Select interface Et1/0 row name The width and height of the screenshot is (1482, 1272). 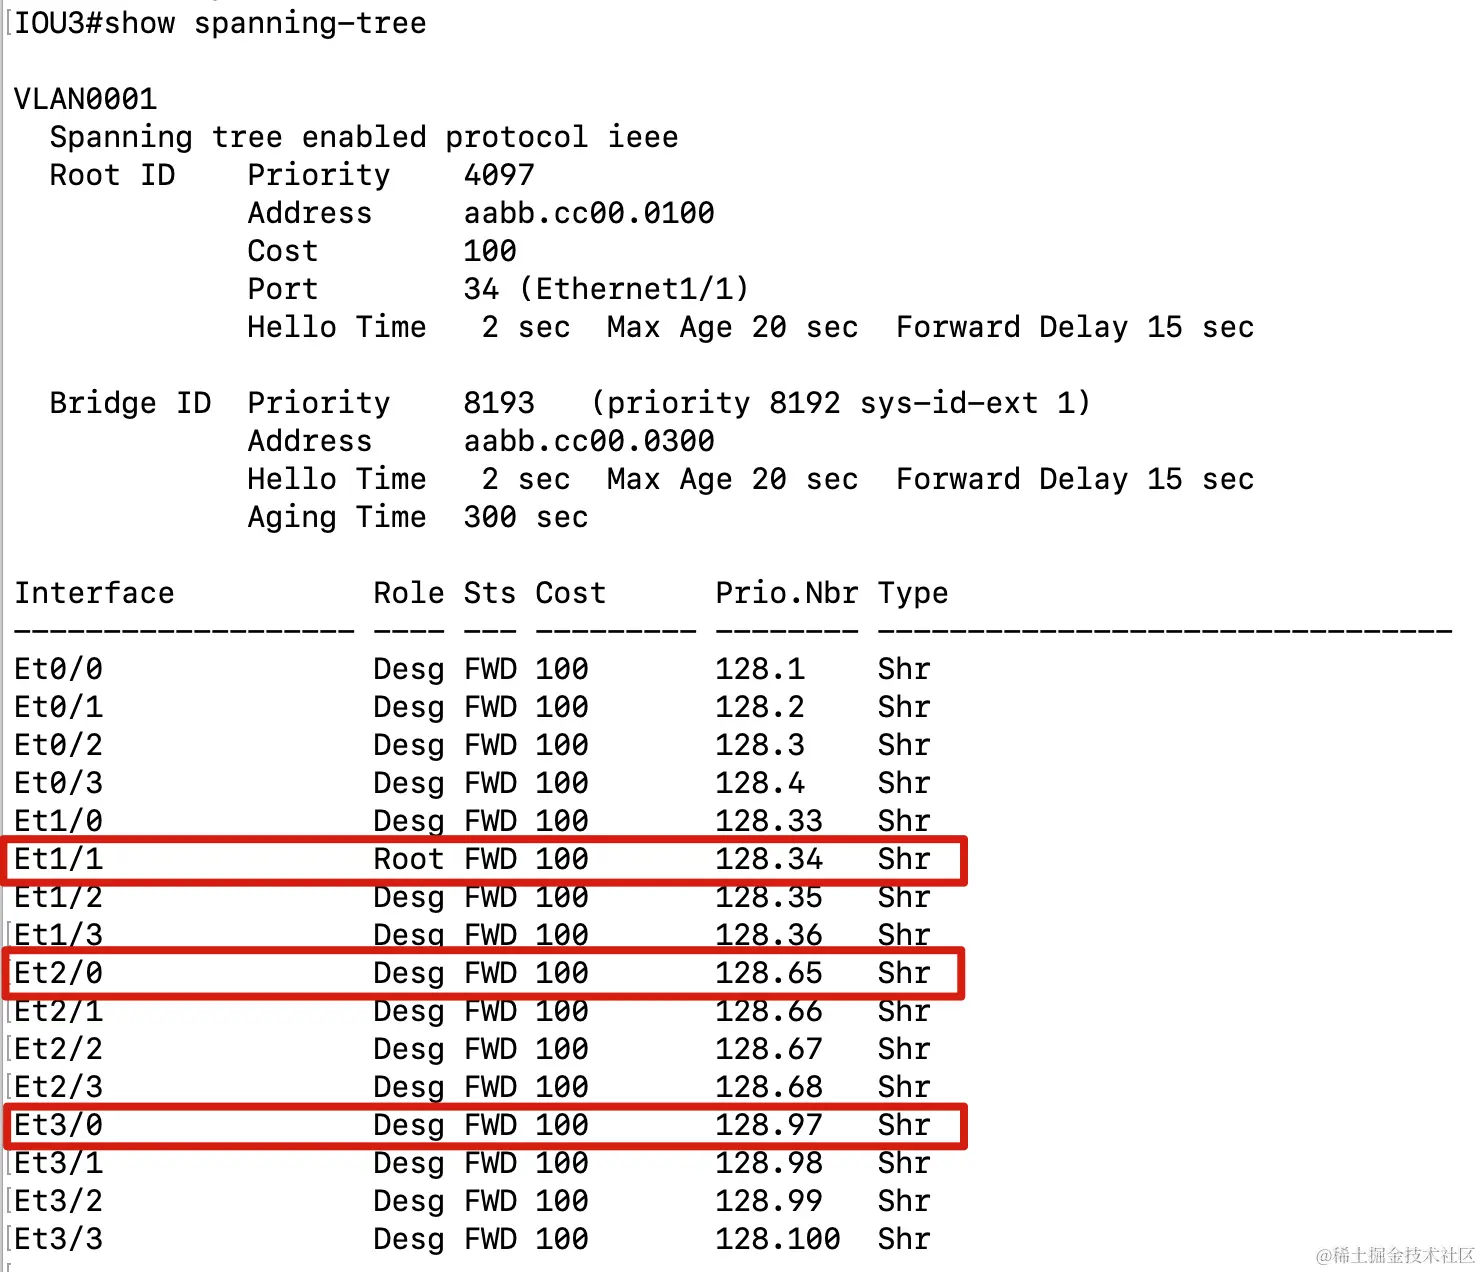click(x=59, y=821)
